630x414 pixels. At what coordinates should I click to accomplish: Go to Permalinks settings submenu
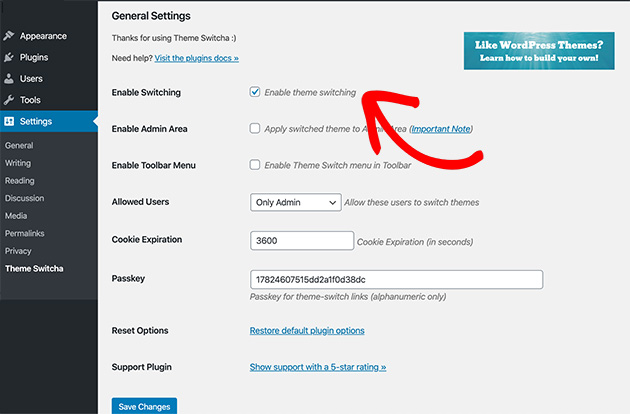25,234
